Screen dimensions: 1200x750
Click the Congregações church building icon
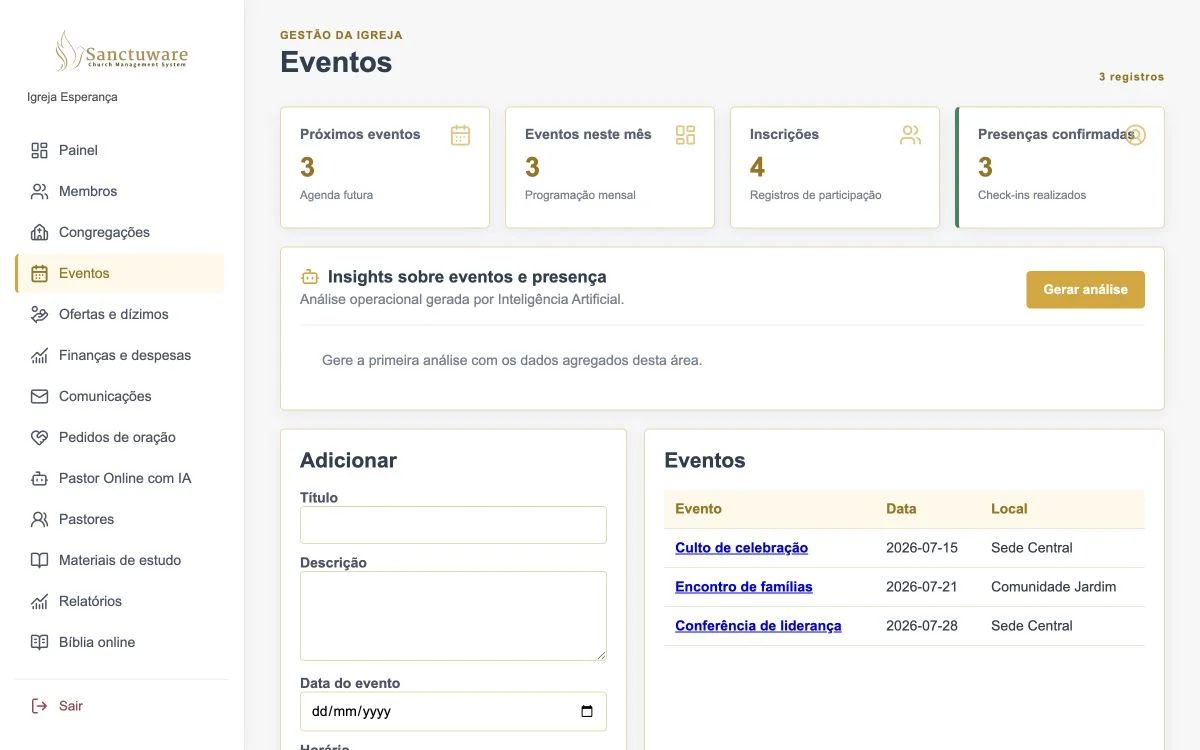pyautogui.click(x=39, y=232)
